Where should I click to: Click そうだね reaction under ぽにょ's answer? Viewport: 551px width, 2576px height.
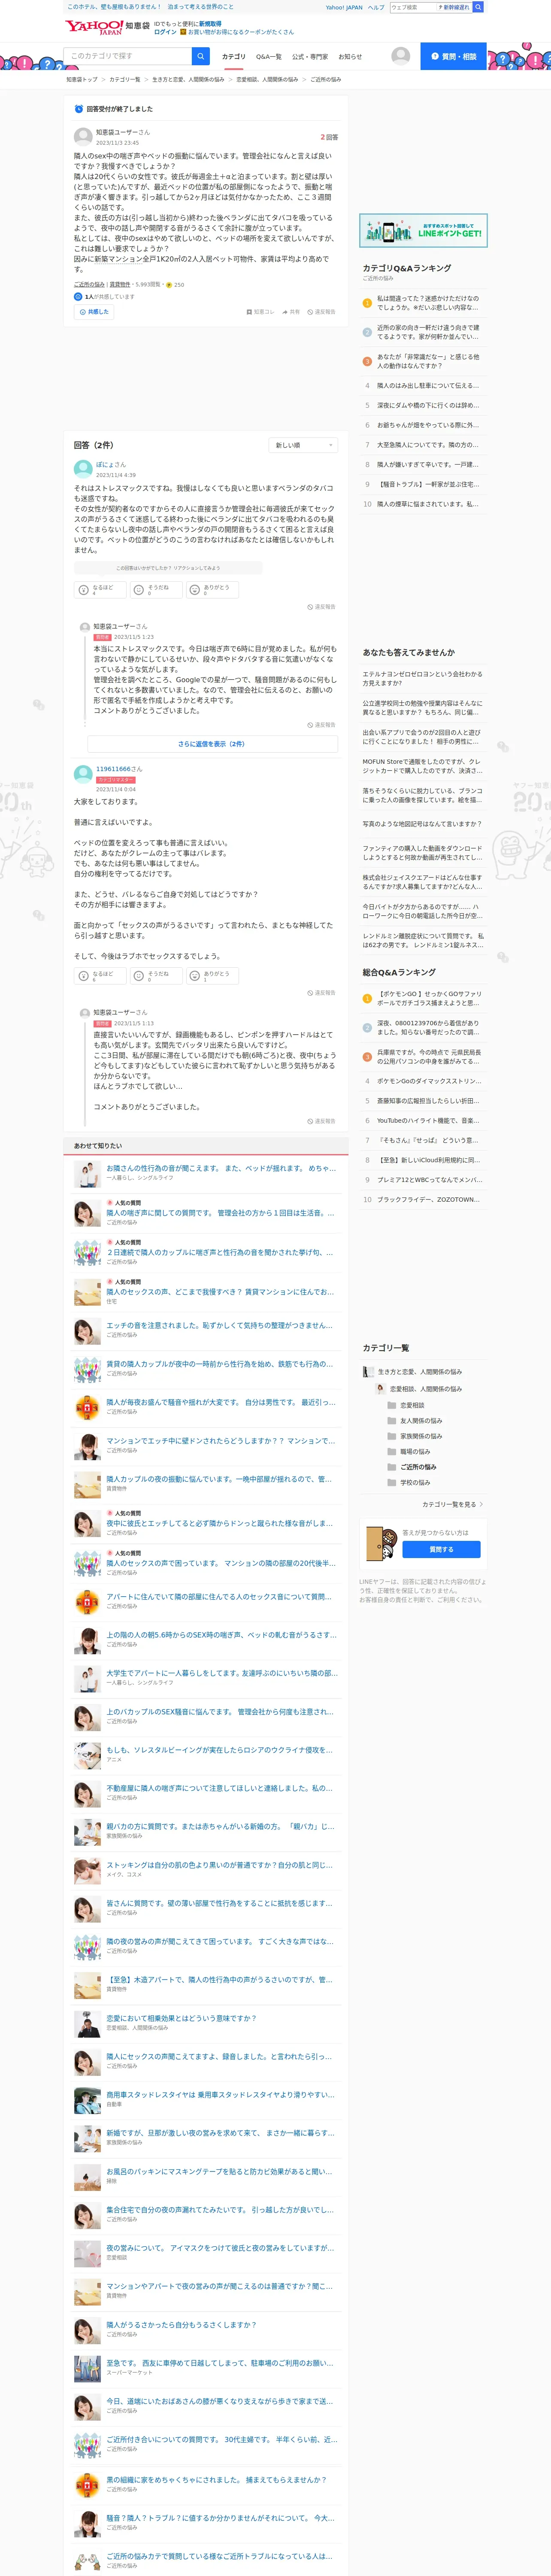(156, 590)
